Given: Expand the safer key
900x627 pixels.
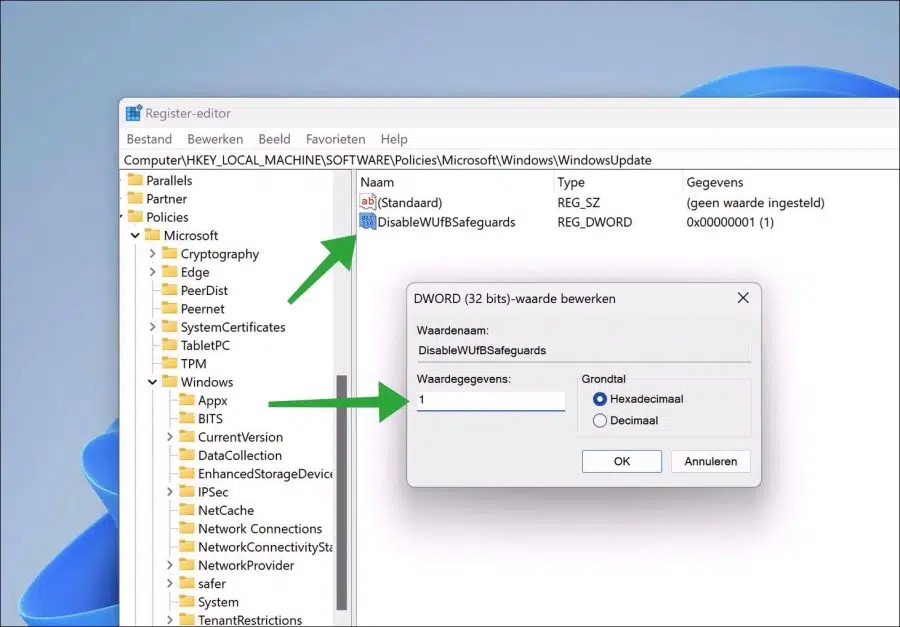Looking at the screenshot, I should pos(170,585).
